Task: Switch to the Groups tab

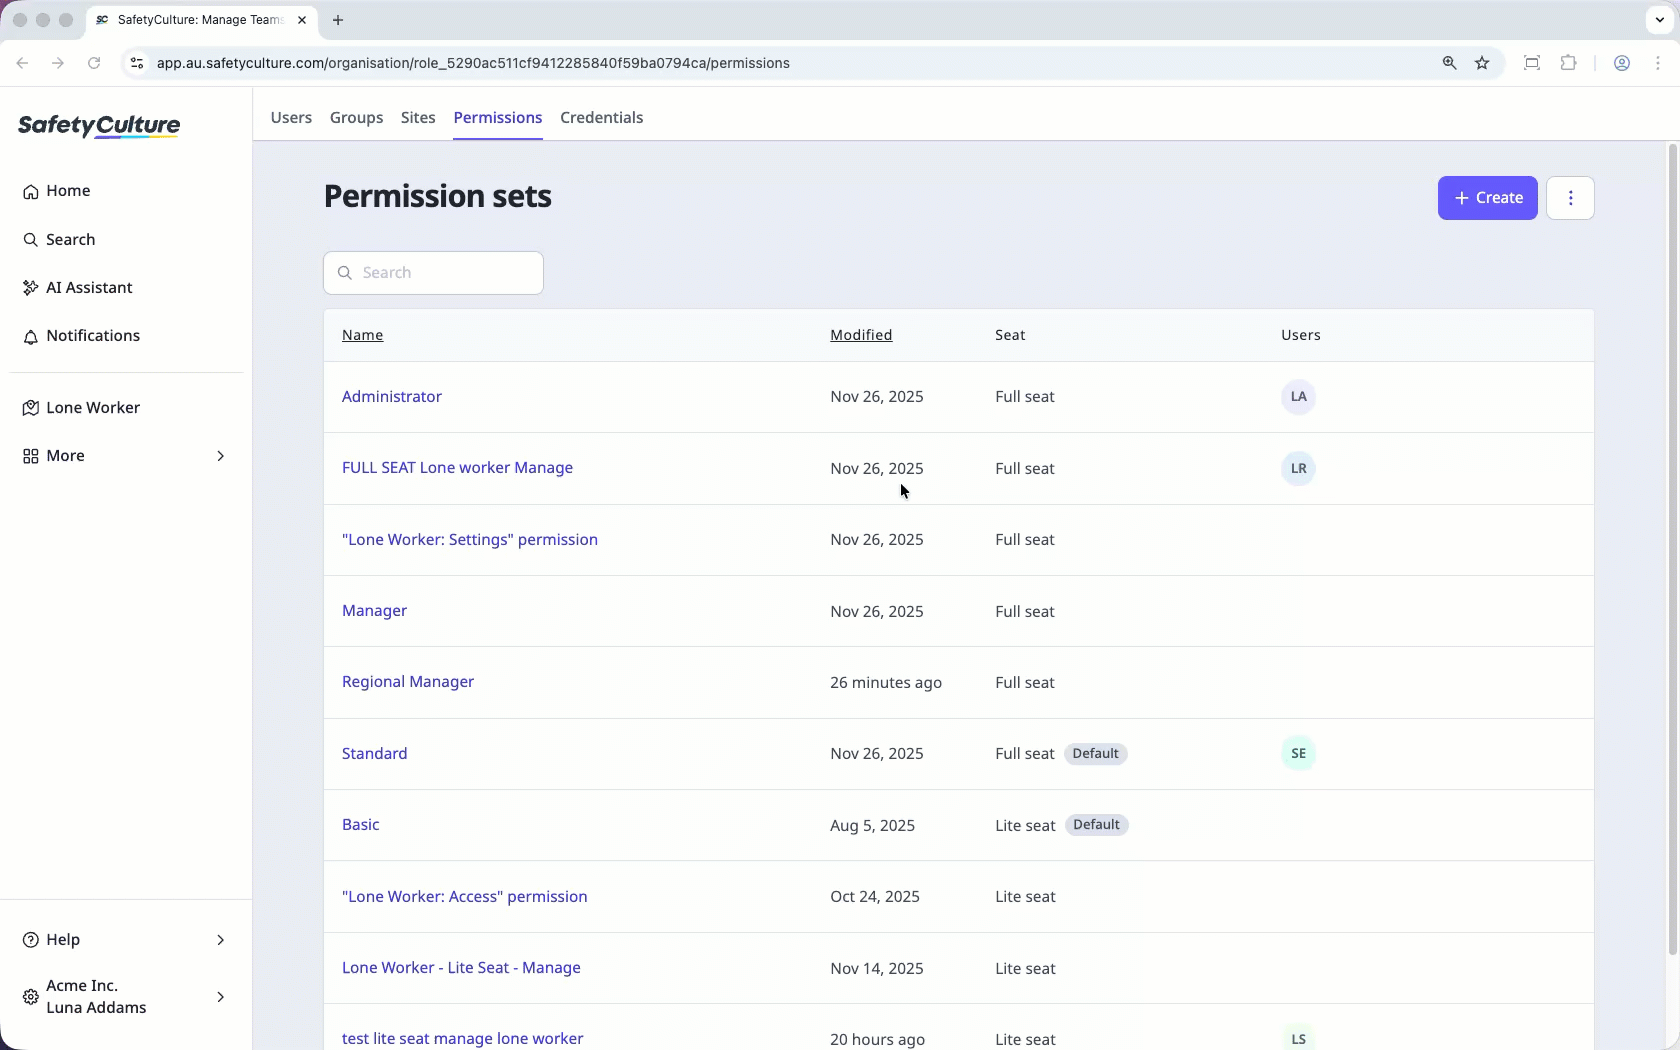Action: (x=356, y=118)
